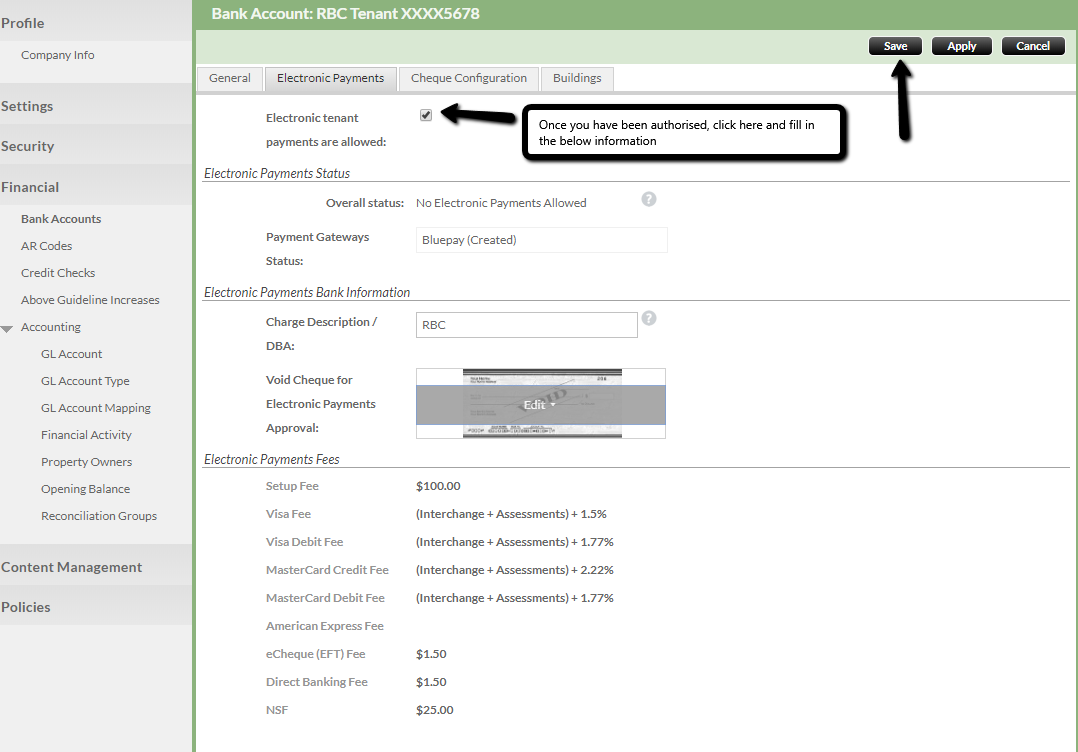Click help icon beside Overall status
Screen dimensions: 1078x752
click(x=648, y=199)
